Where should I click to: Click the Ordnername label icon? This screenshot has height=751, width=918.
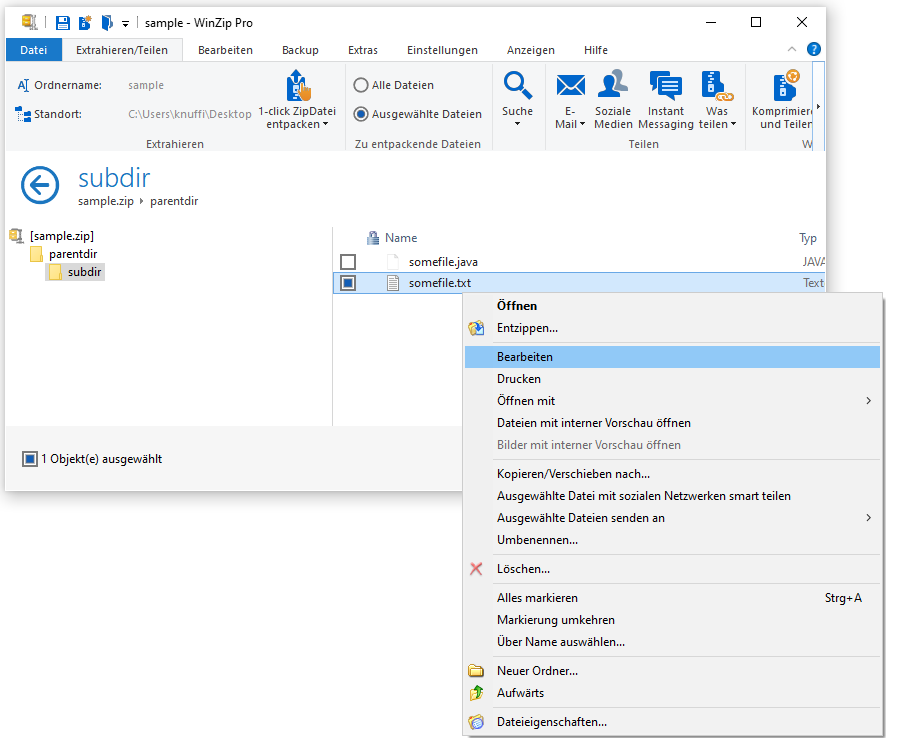[23, 85]
